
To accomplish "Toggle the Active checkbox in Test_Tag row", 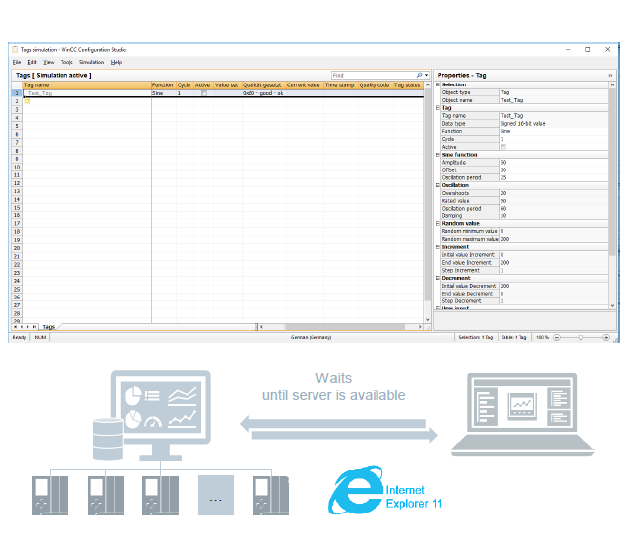I will pos(203,93).
